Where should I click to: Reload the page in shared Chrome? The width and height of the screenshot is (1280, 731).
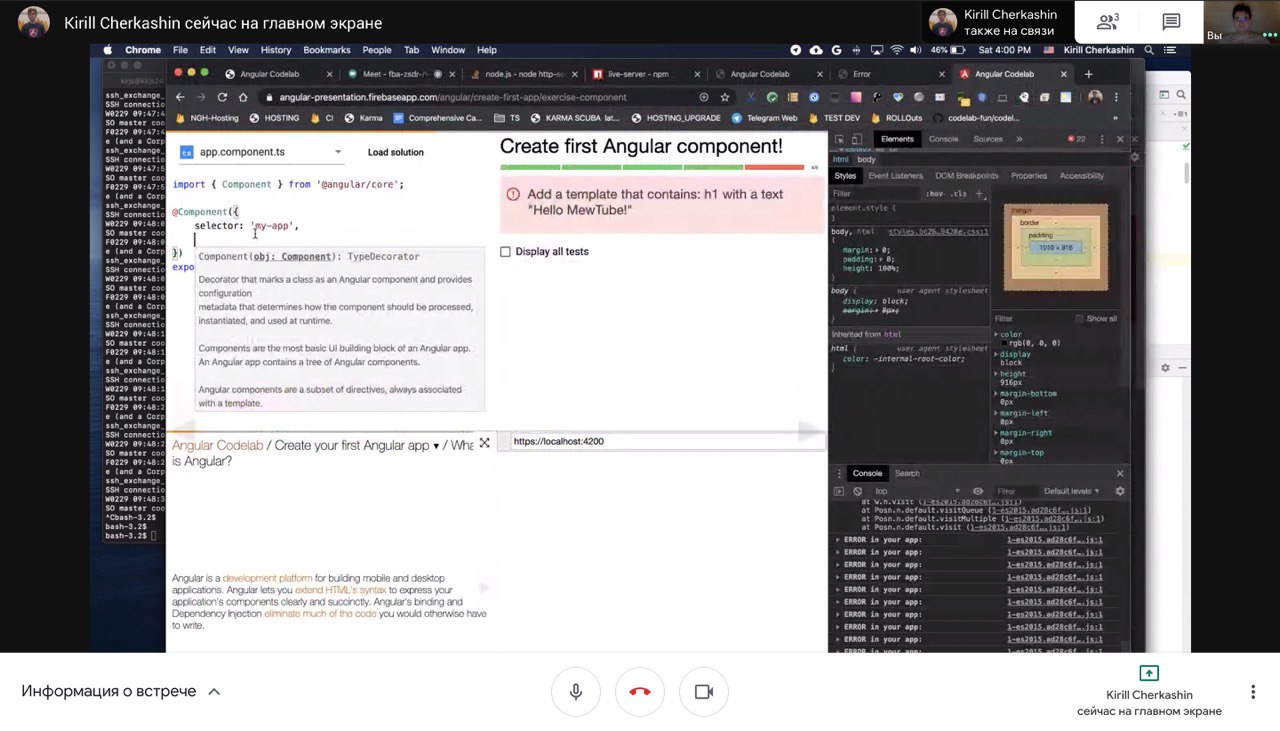coord(222,97)
